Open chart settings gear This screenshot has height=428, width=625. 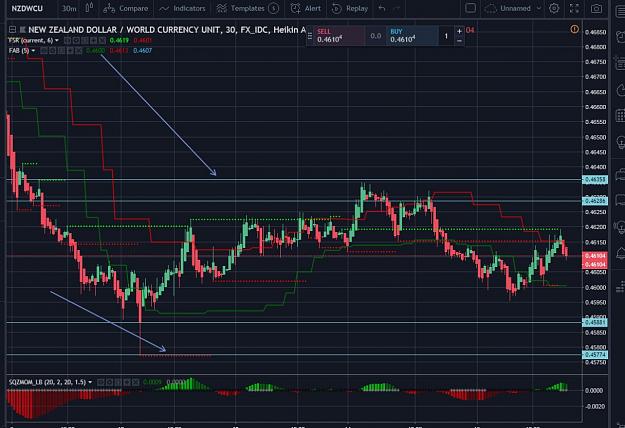554,8
